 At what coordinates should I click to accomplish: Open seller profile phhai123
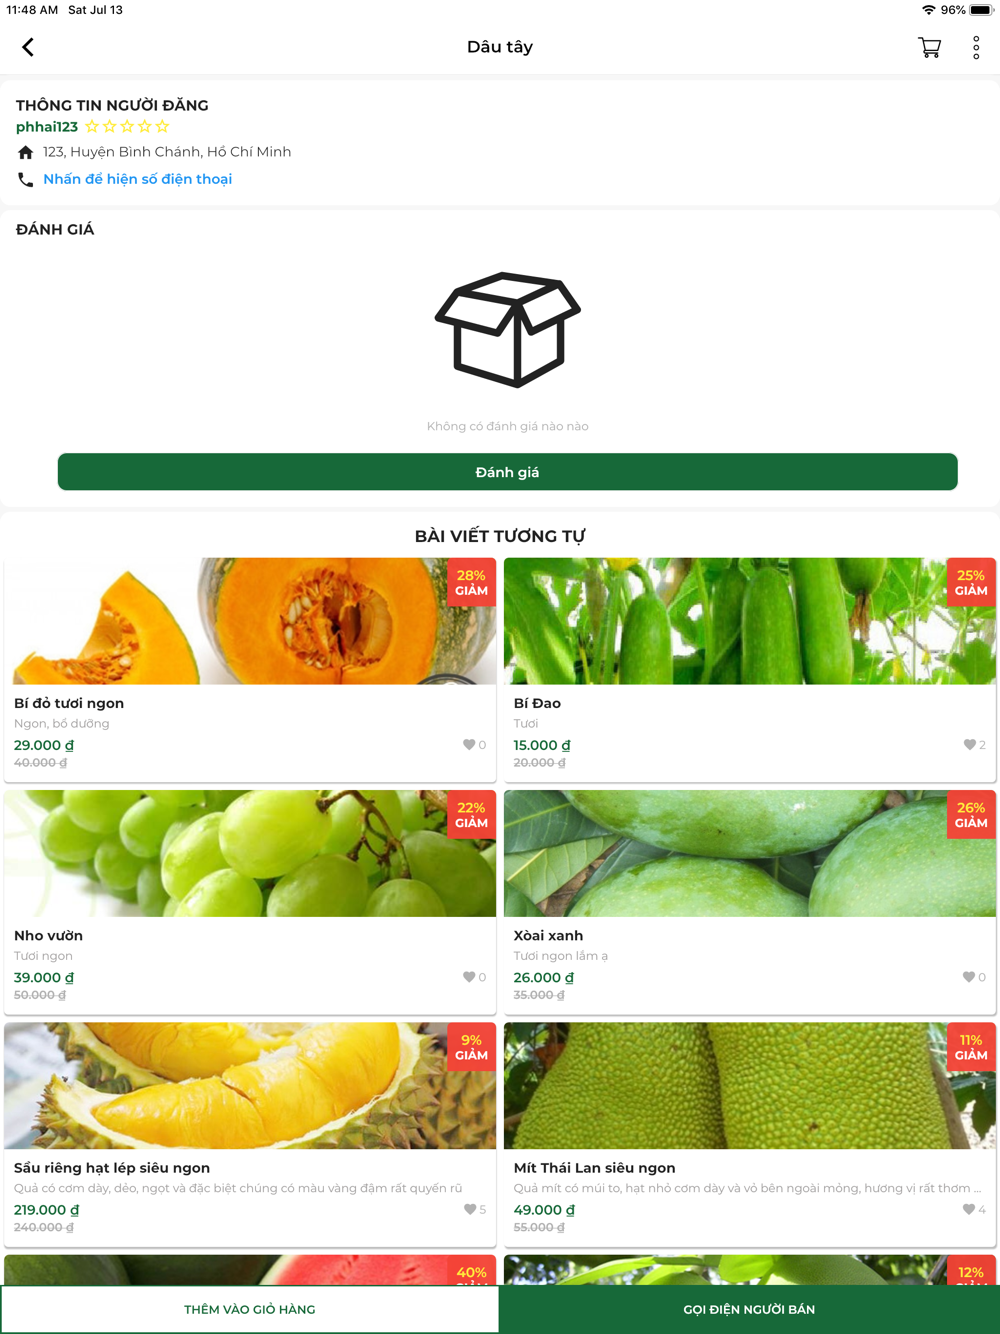[47, 127]
